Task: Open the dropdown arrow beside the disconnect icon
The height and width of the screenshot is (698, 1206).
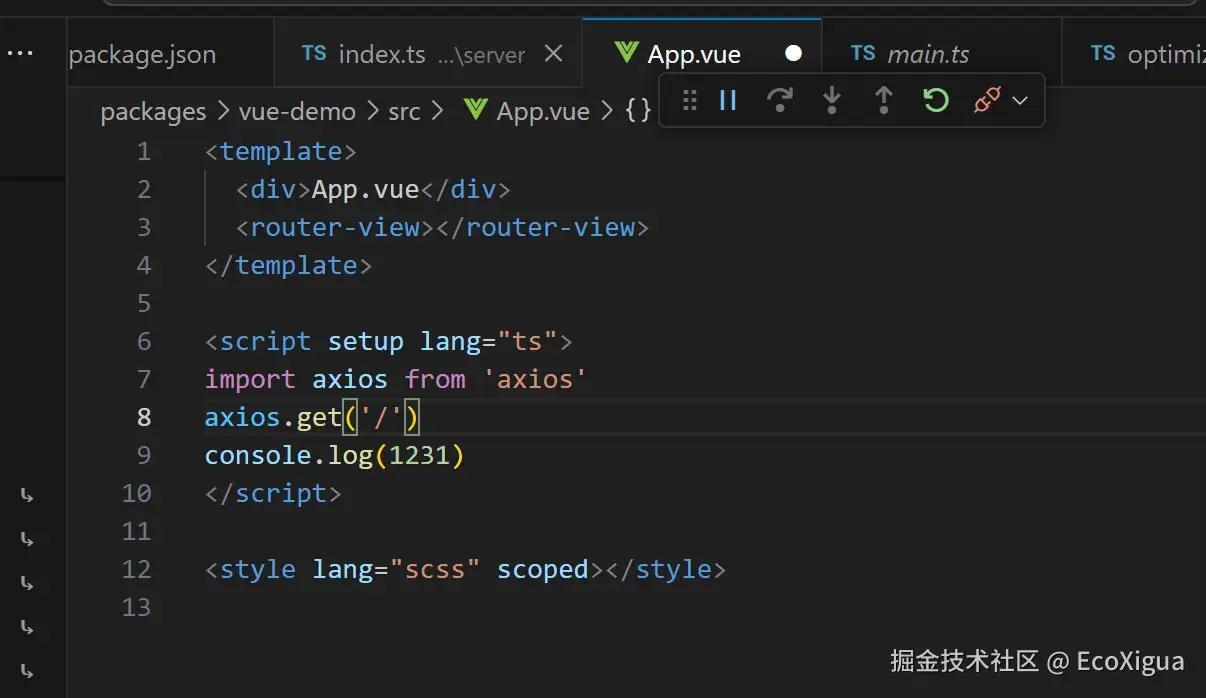Action: [1020, 101]
